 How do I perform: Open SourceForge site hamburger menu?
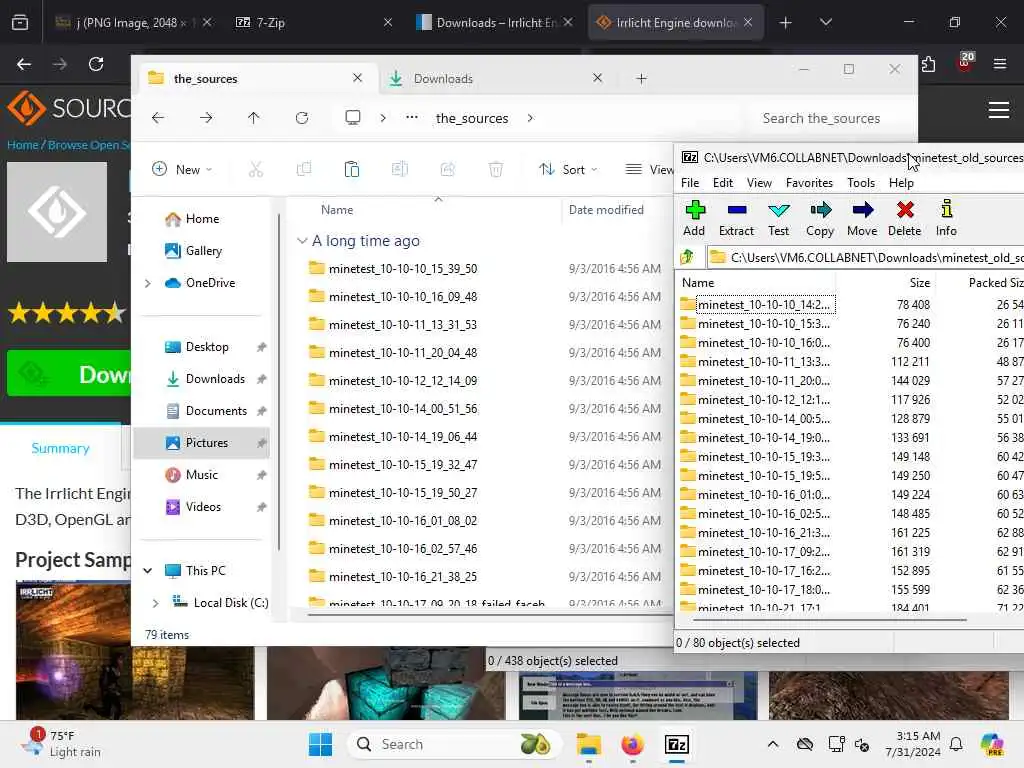[999, 110]
